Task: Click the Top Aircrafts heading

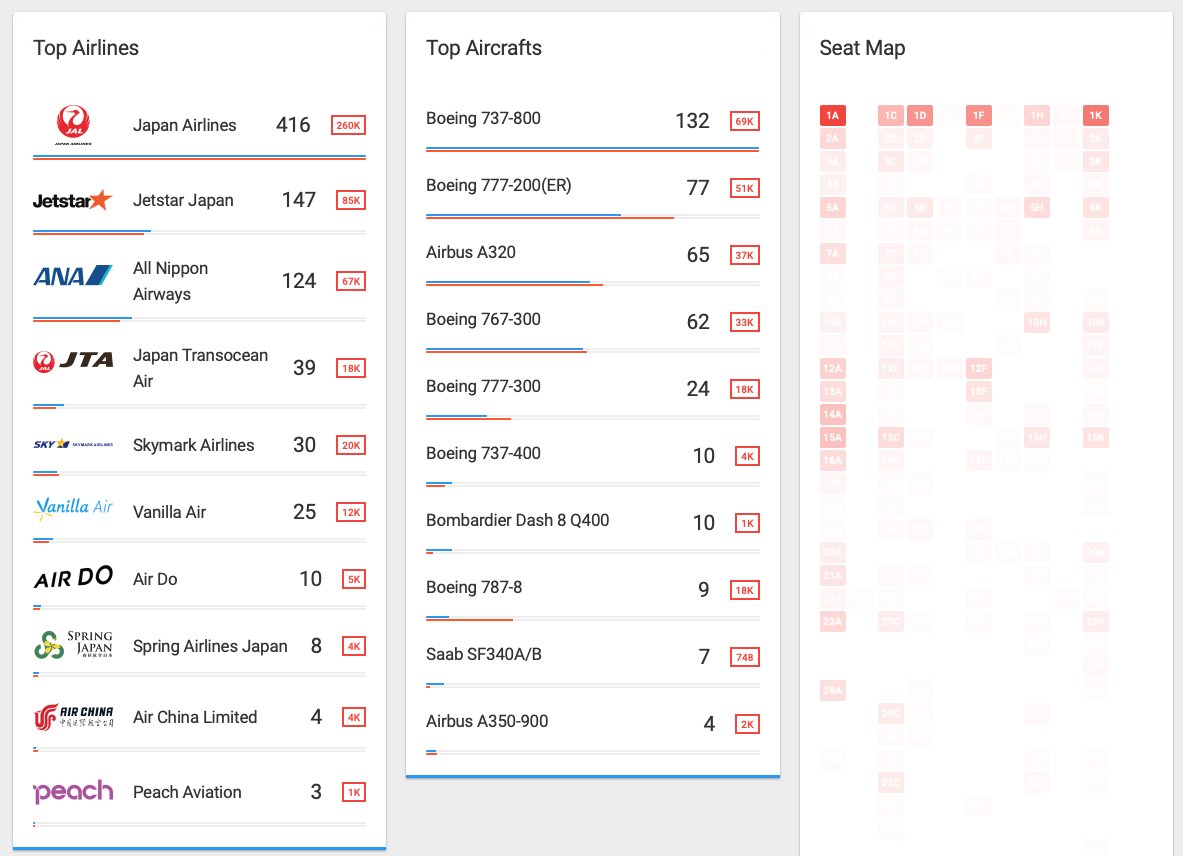Action: tap(484, 48)
